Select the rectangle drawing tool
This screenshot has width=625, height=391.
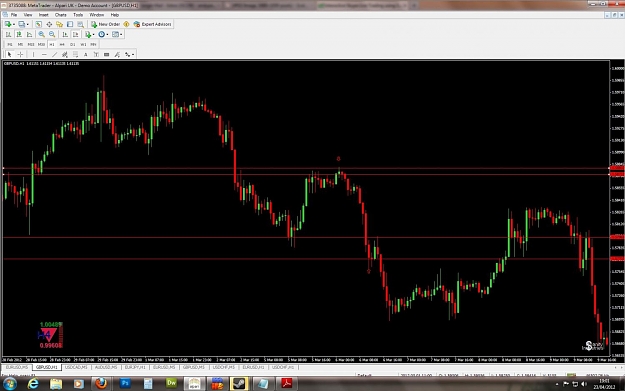click(x=106, y=54)
